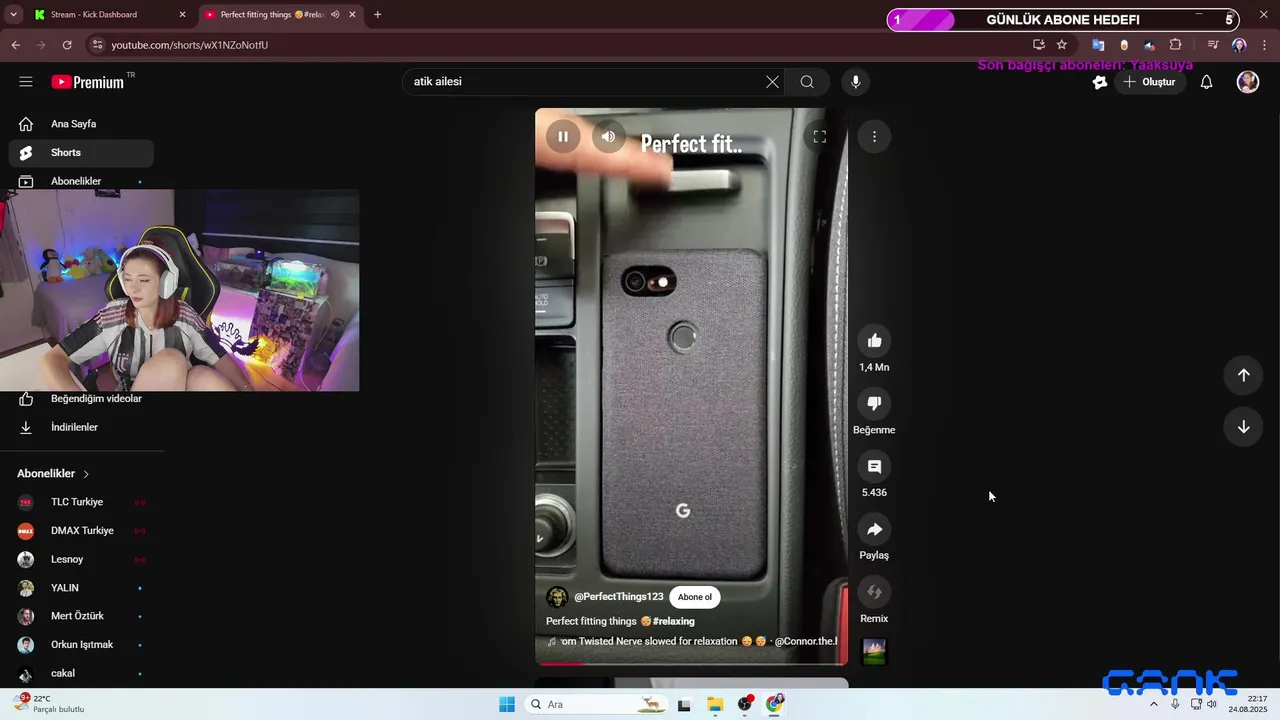Screen dimensions: 1280x720
Task: Open the Orkun Işıtmak subscription
Action: tap(81, 645)
